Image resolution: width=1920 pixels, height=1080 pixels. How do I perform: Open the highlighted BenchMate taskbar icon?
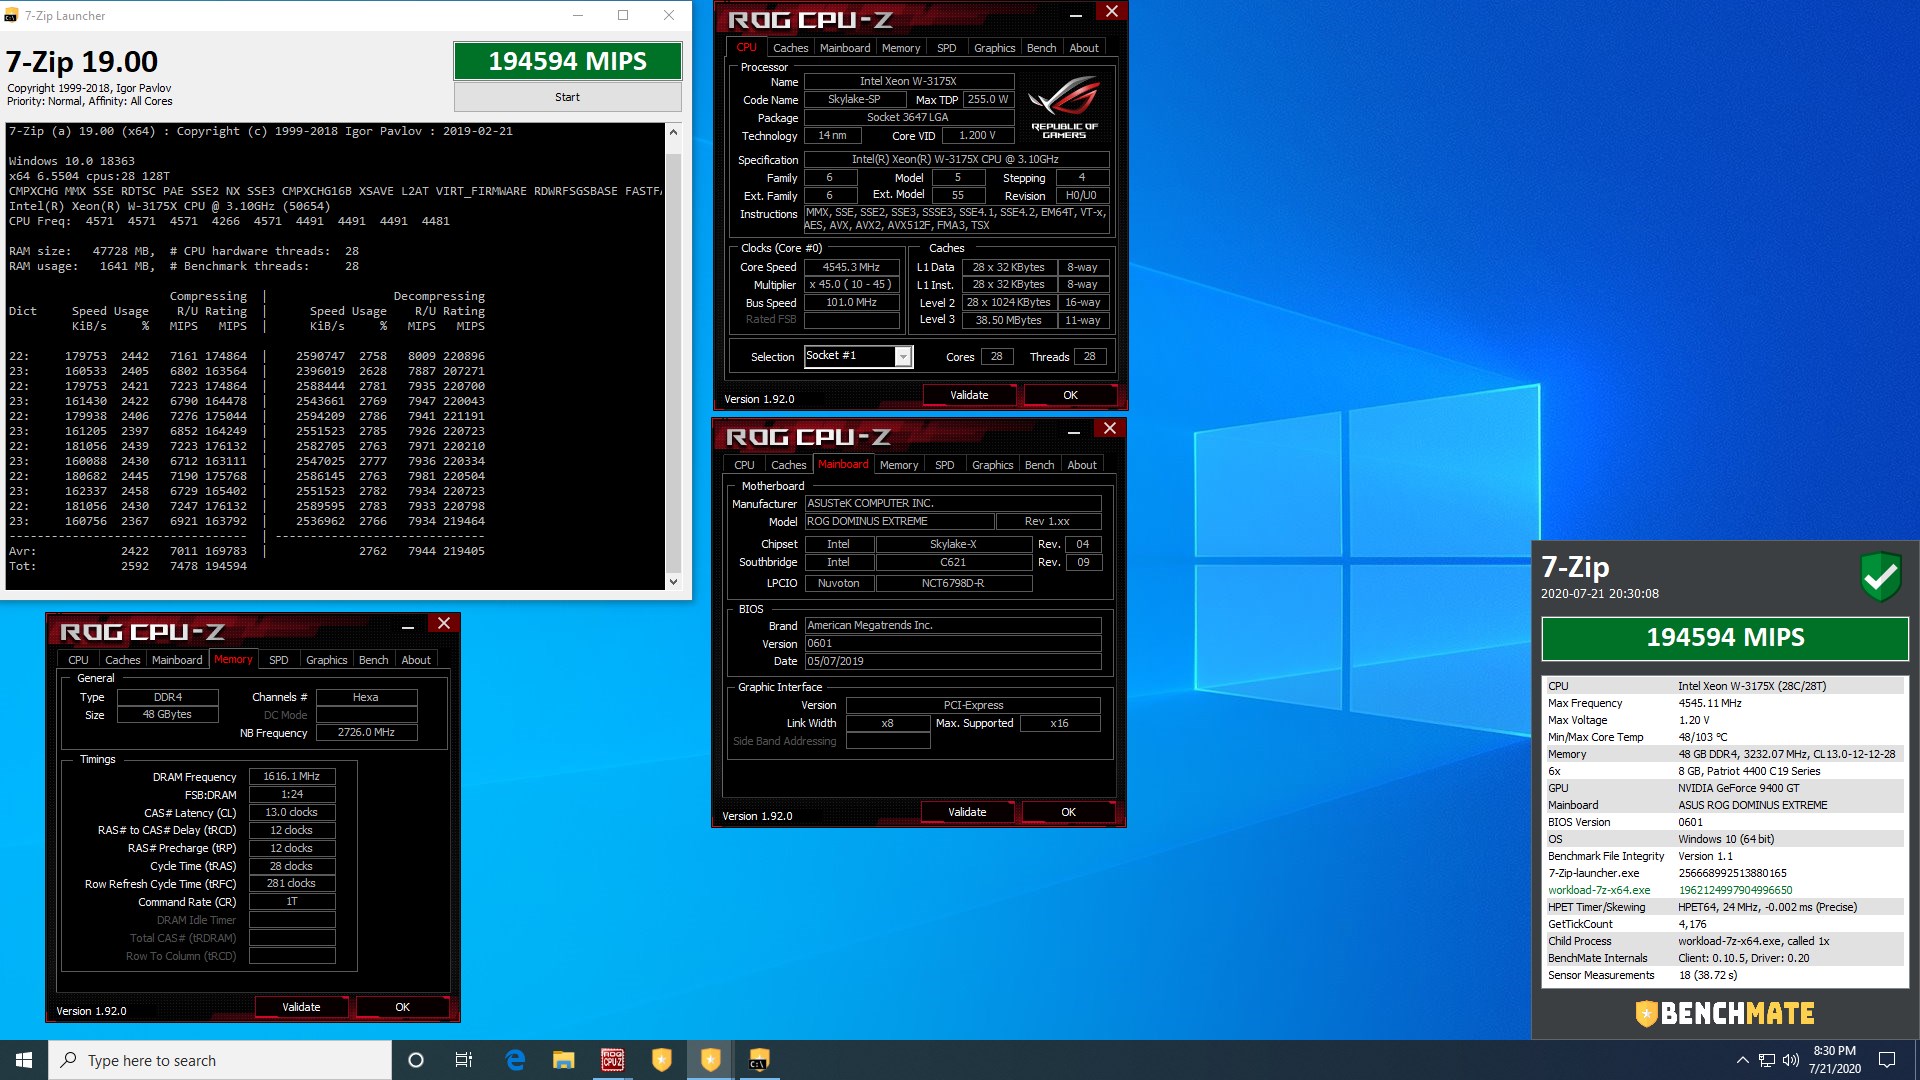pos(710,1060)
